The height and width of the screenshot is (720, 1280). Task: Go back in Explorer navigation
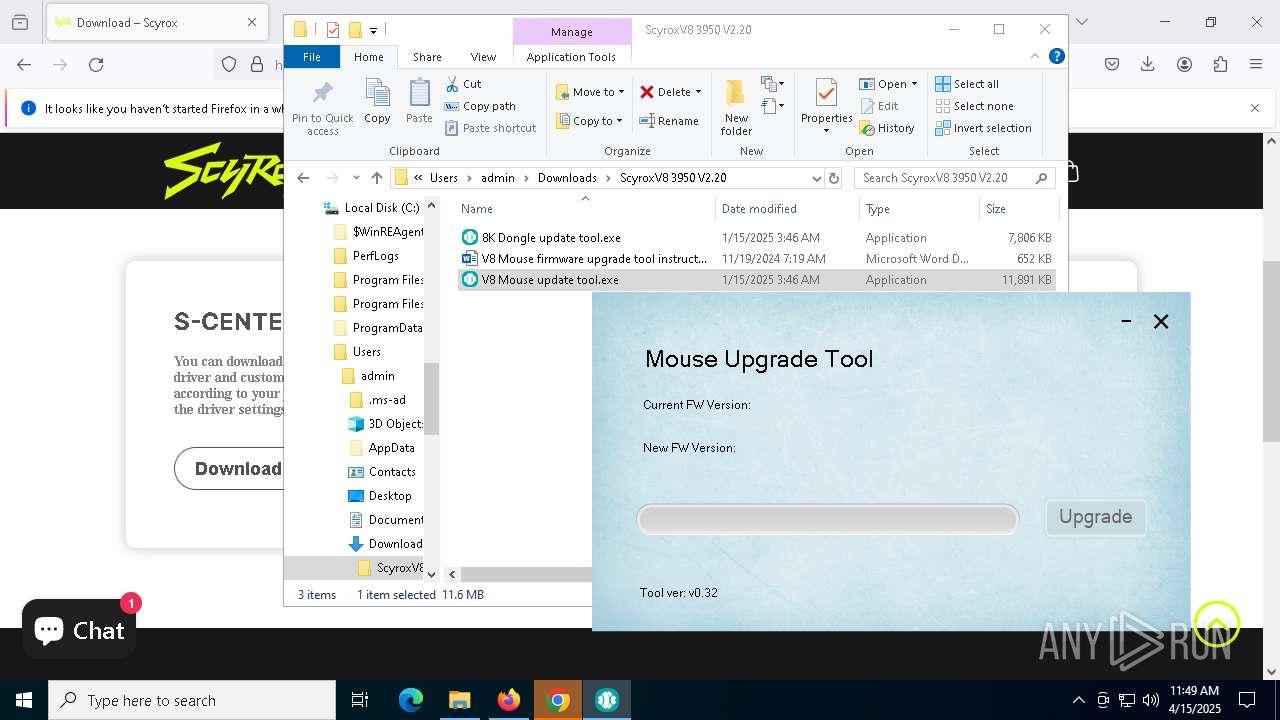point(303,178)
